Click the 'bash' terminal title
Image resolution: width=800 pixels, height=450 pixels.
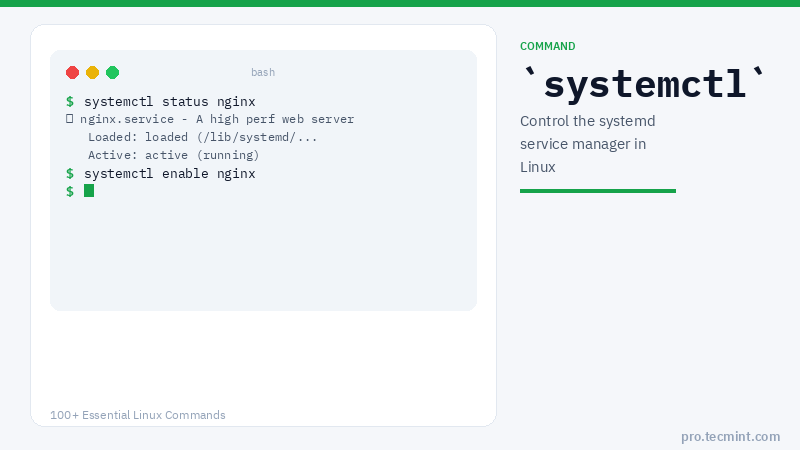(x=263, y=72)
